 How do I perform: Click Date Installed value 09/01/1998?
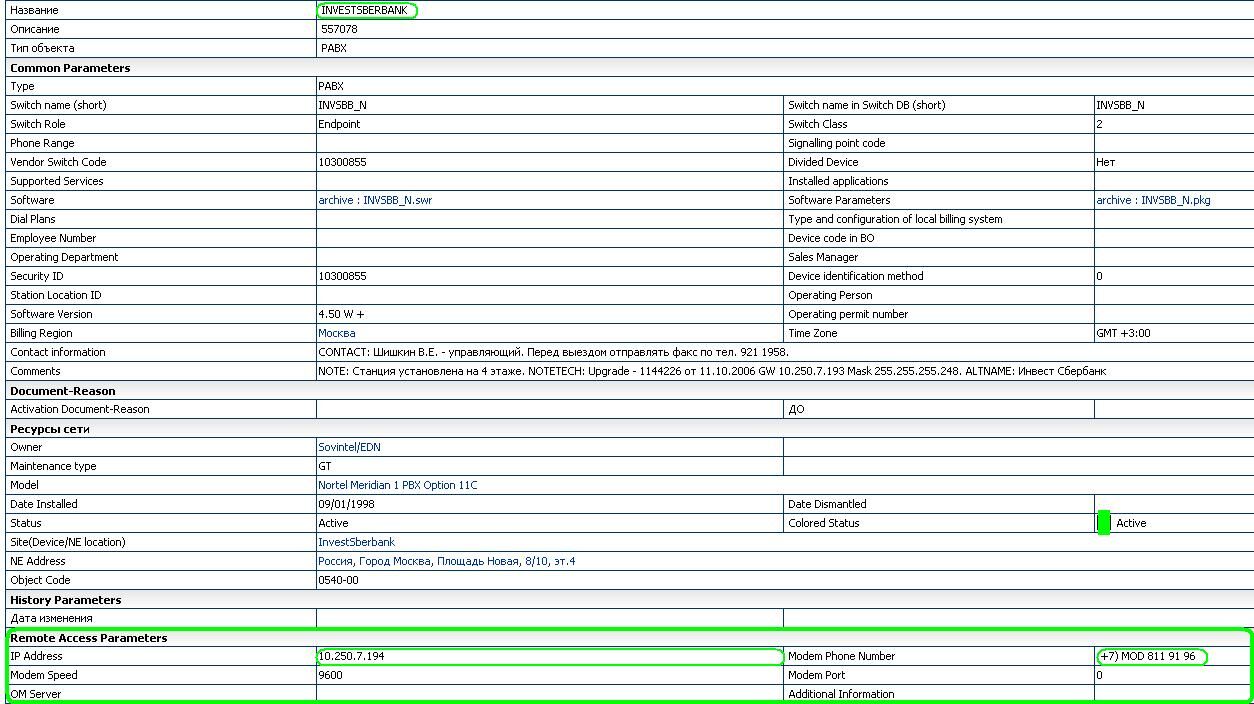(346, 504)
